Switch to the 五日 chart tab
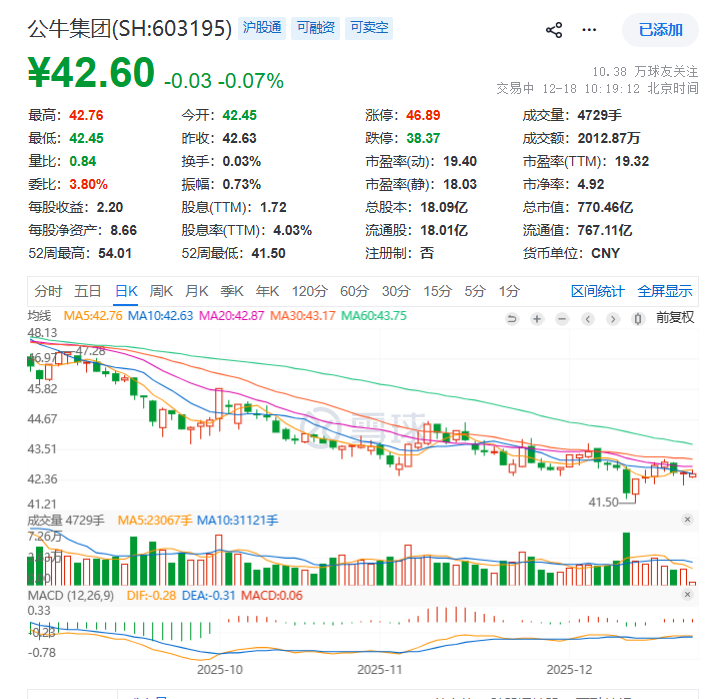726x699 pixels. [88, 291]
